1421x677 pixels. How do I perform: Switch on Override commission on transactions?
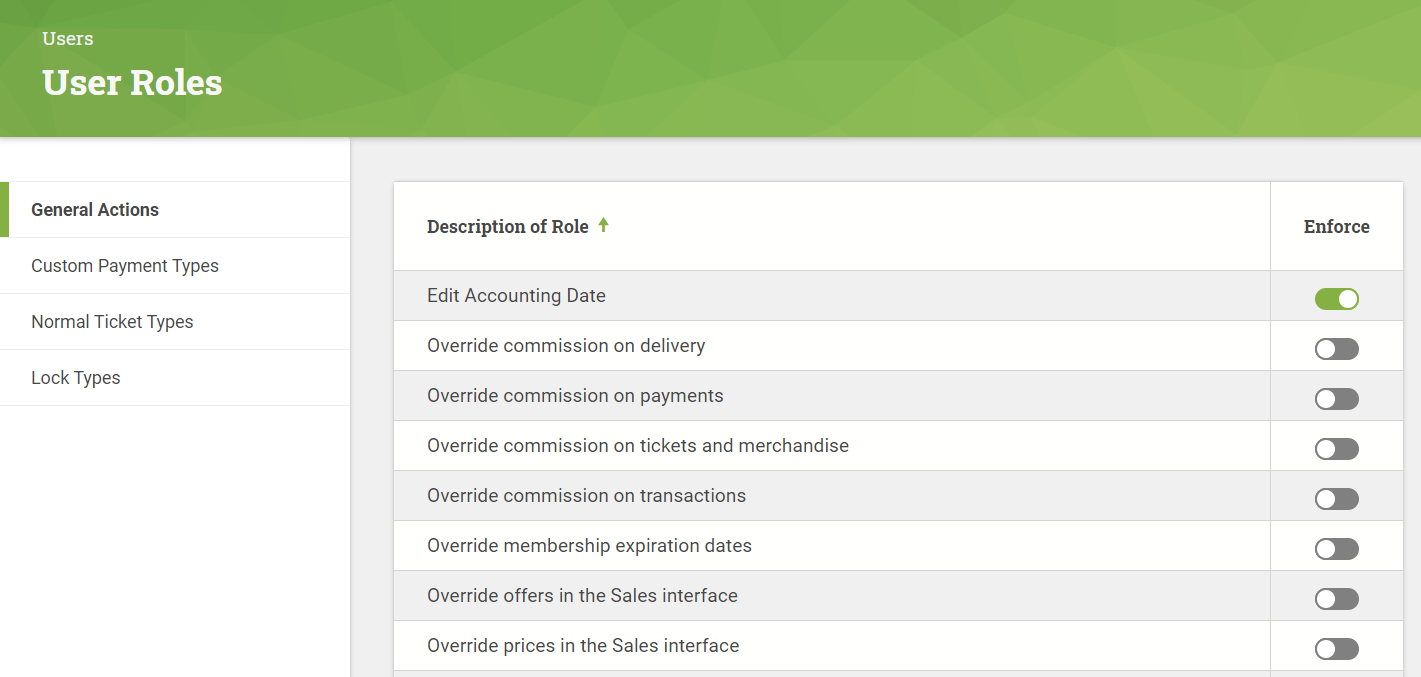point(1336,499)
